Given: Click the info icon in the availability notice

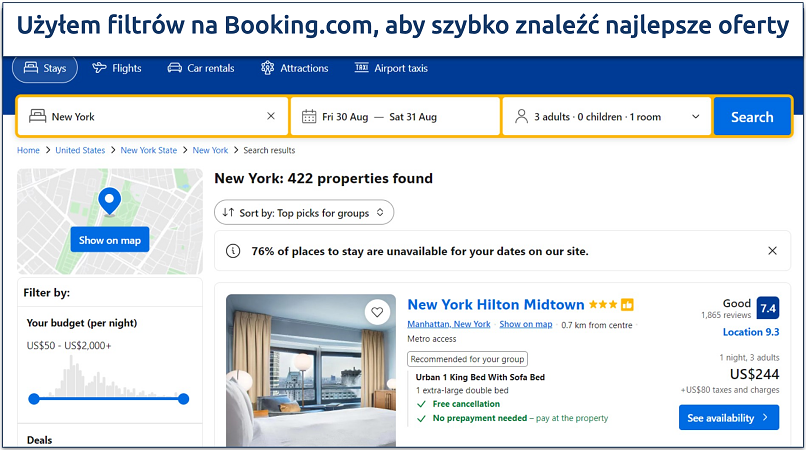Looking at the screenshot, I should click(233, 251).
